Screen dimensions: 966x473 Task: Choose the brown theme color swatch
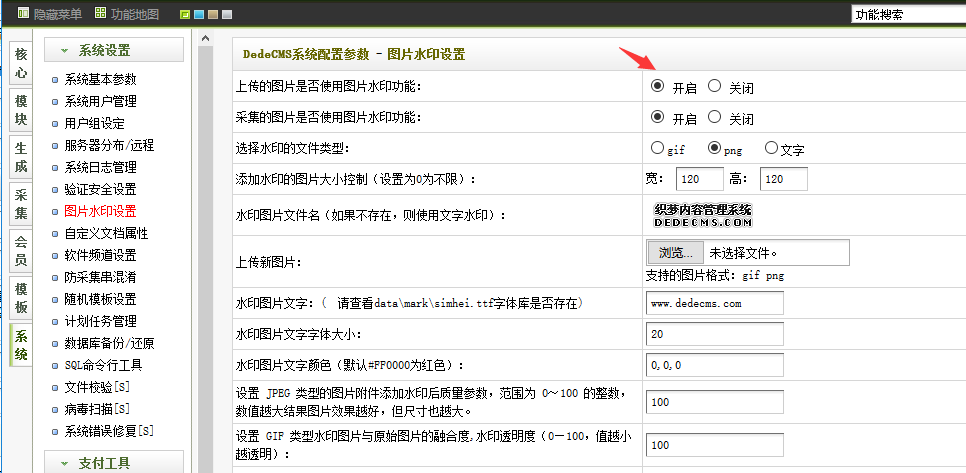tap(213, 15)
